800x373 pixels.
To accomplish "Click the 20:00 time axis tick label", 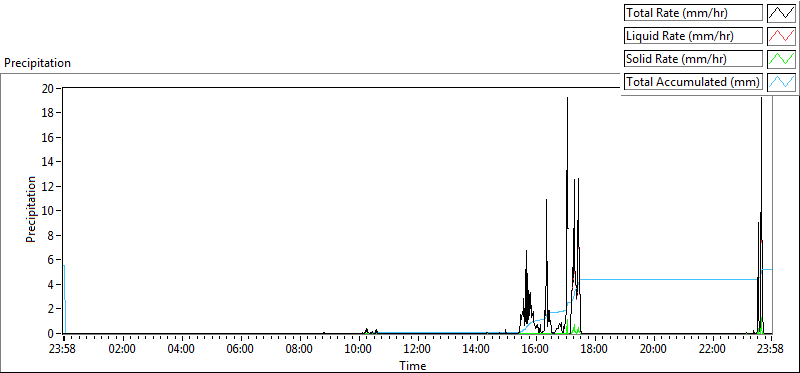I will coord(653,350).
